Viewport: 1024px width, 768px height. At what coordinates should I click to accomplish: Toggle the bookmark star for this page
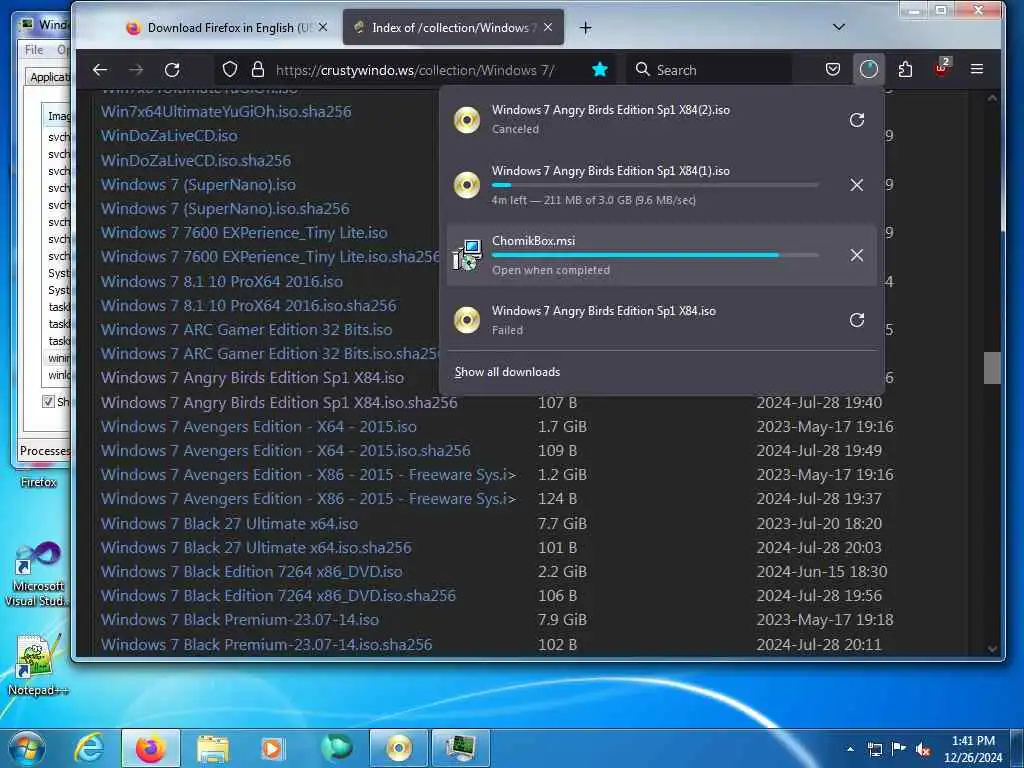(x=600, y=69)
